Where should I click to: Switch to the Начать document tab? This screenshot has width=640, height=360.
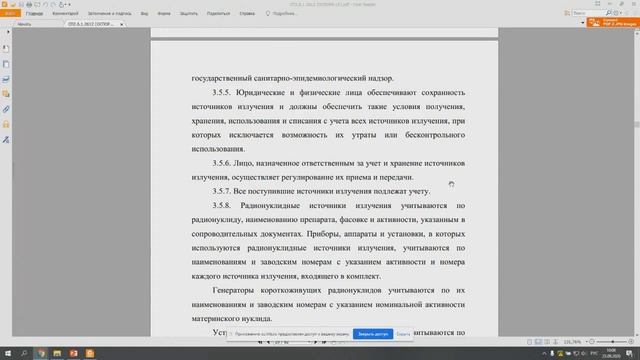point(24,24)
